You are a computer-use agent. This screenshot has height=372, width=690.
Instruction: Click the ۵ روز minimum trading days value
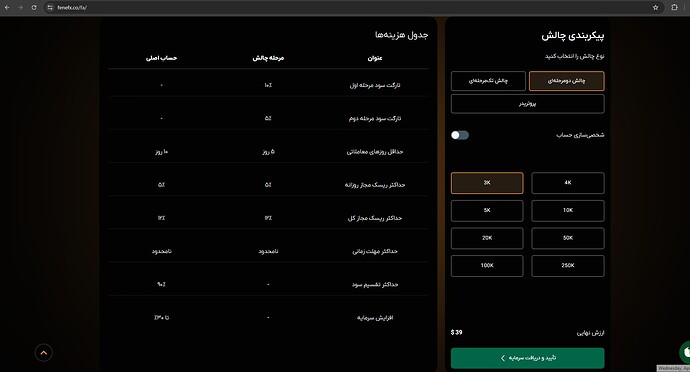pos(268,152)
